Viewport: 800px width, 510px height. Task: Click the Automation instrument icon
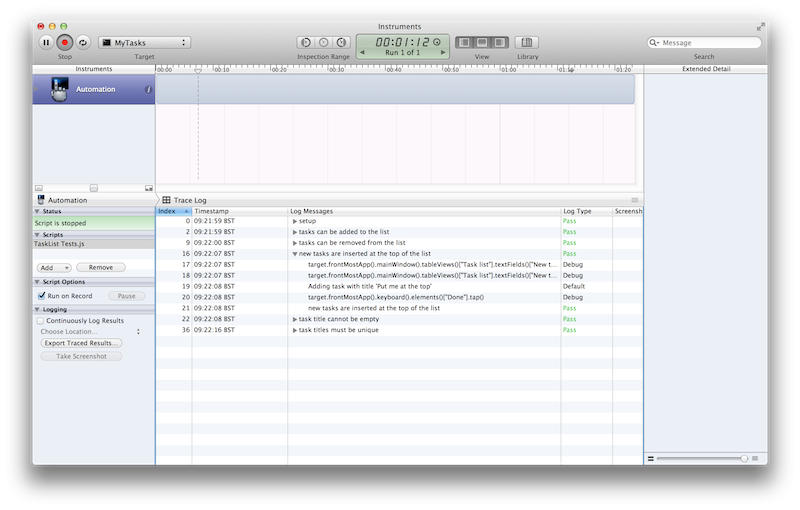pyautogui.click(x=60, y=89)
